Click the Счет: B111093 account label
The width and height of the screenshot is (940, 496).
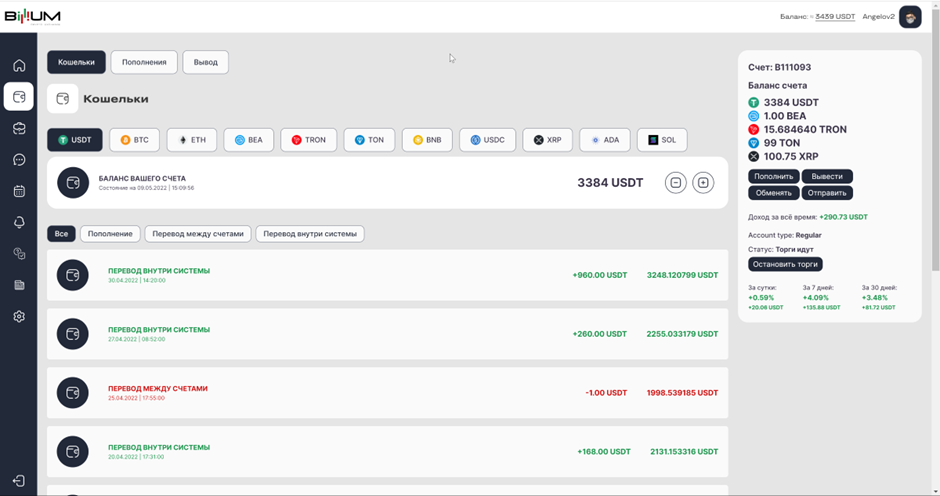779,67
